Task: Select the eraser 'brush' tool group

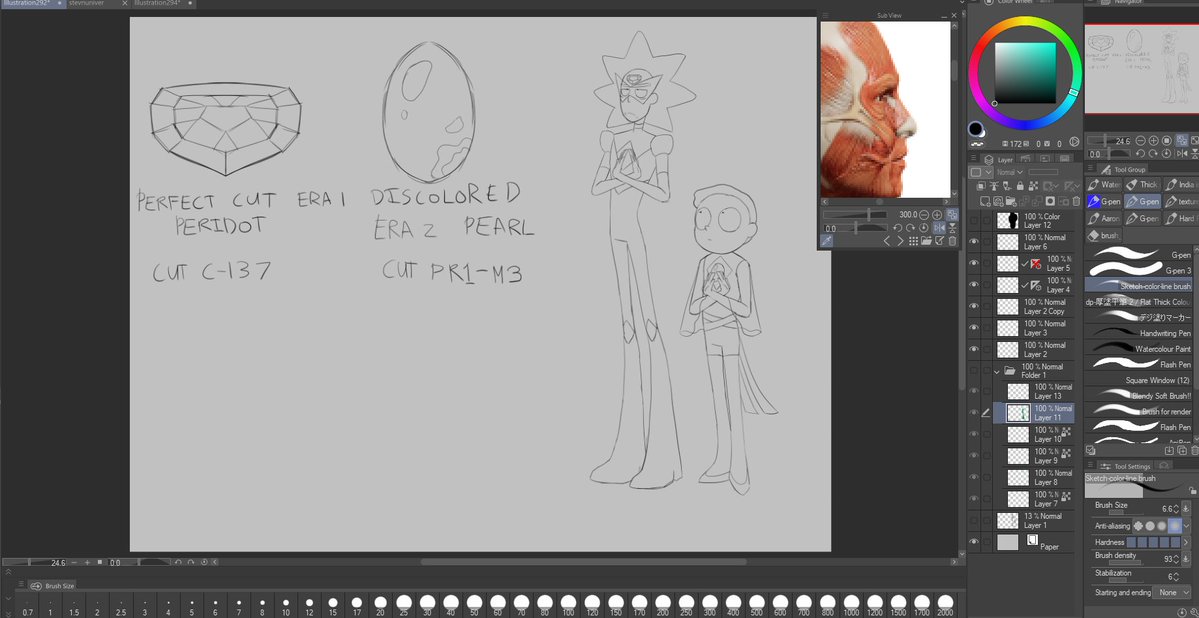Action: tap(1103, 236)
